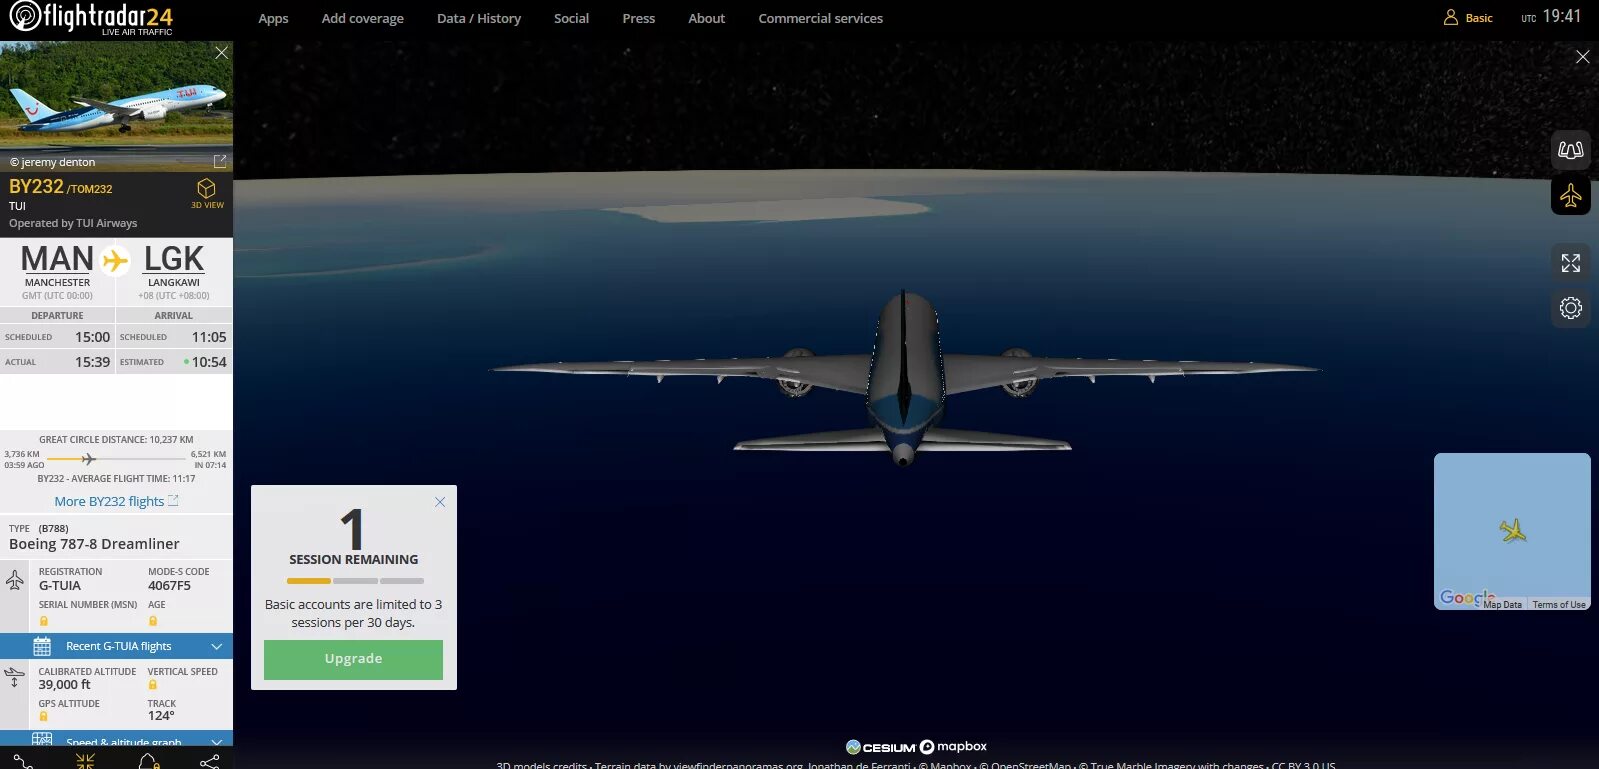Image resolution: width=1599 pixels, height=769 pixels.
Task: Open the Social menu
Action: pos(571,18)
